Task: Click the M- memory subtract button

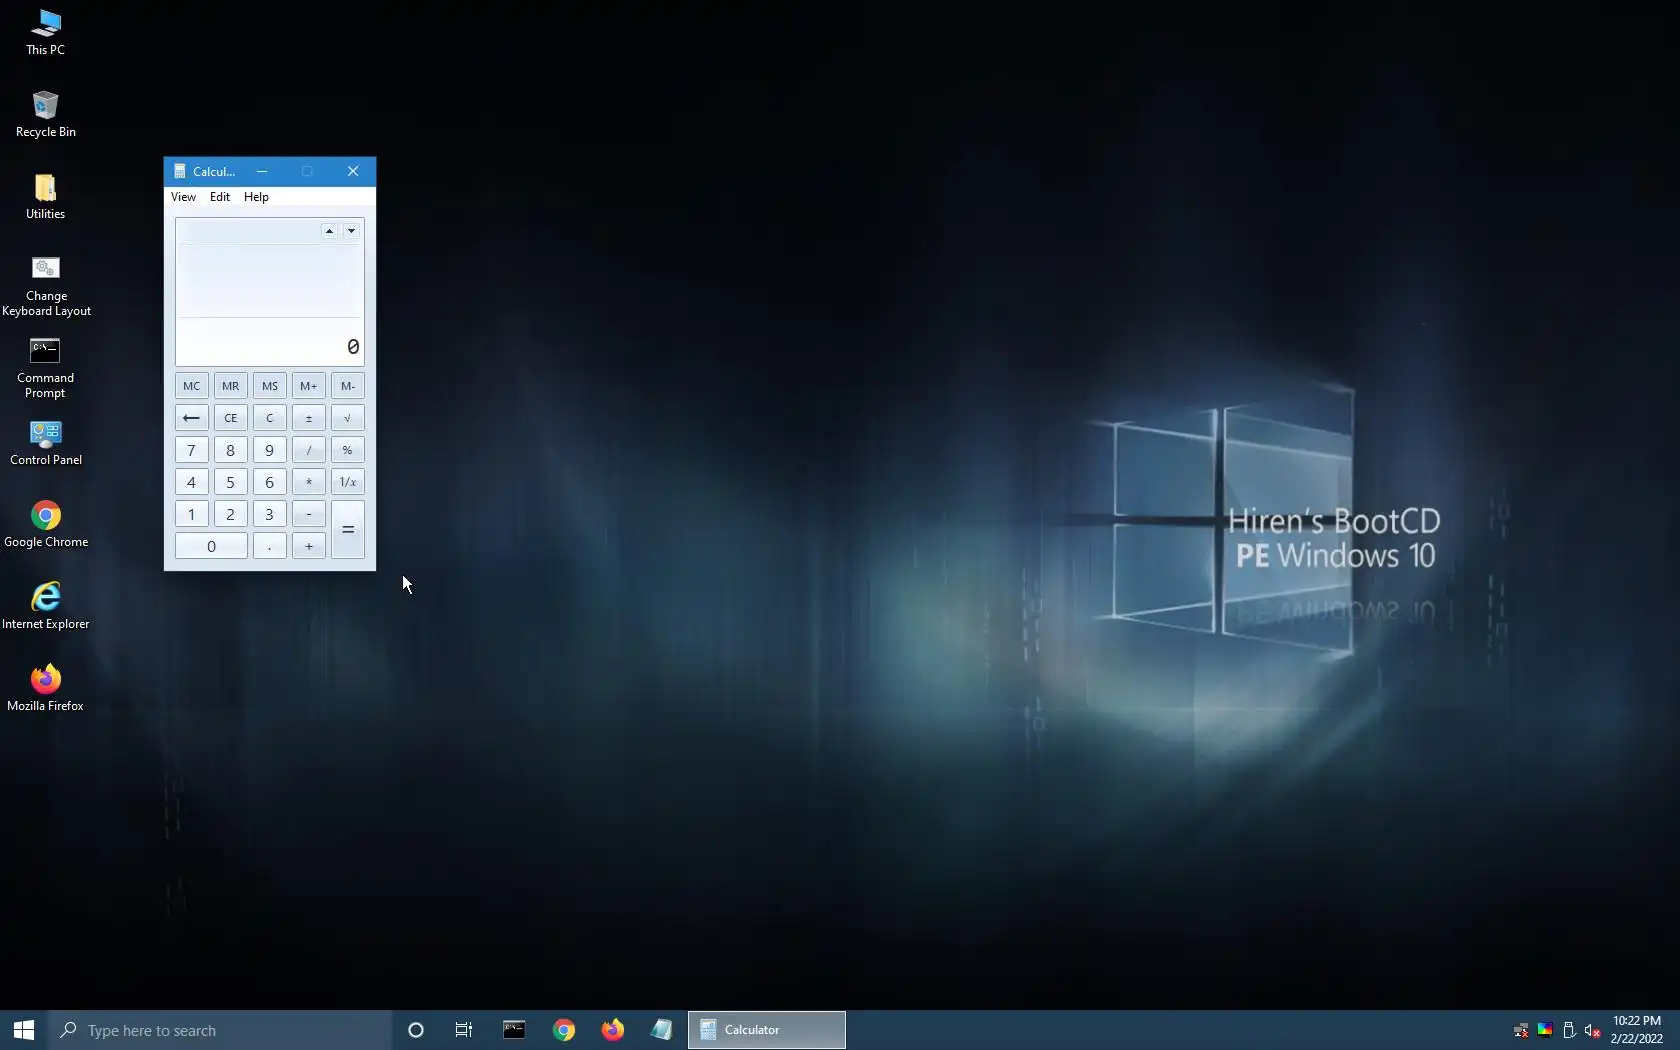Action: [347, 386]
